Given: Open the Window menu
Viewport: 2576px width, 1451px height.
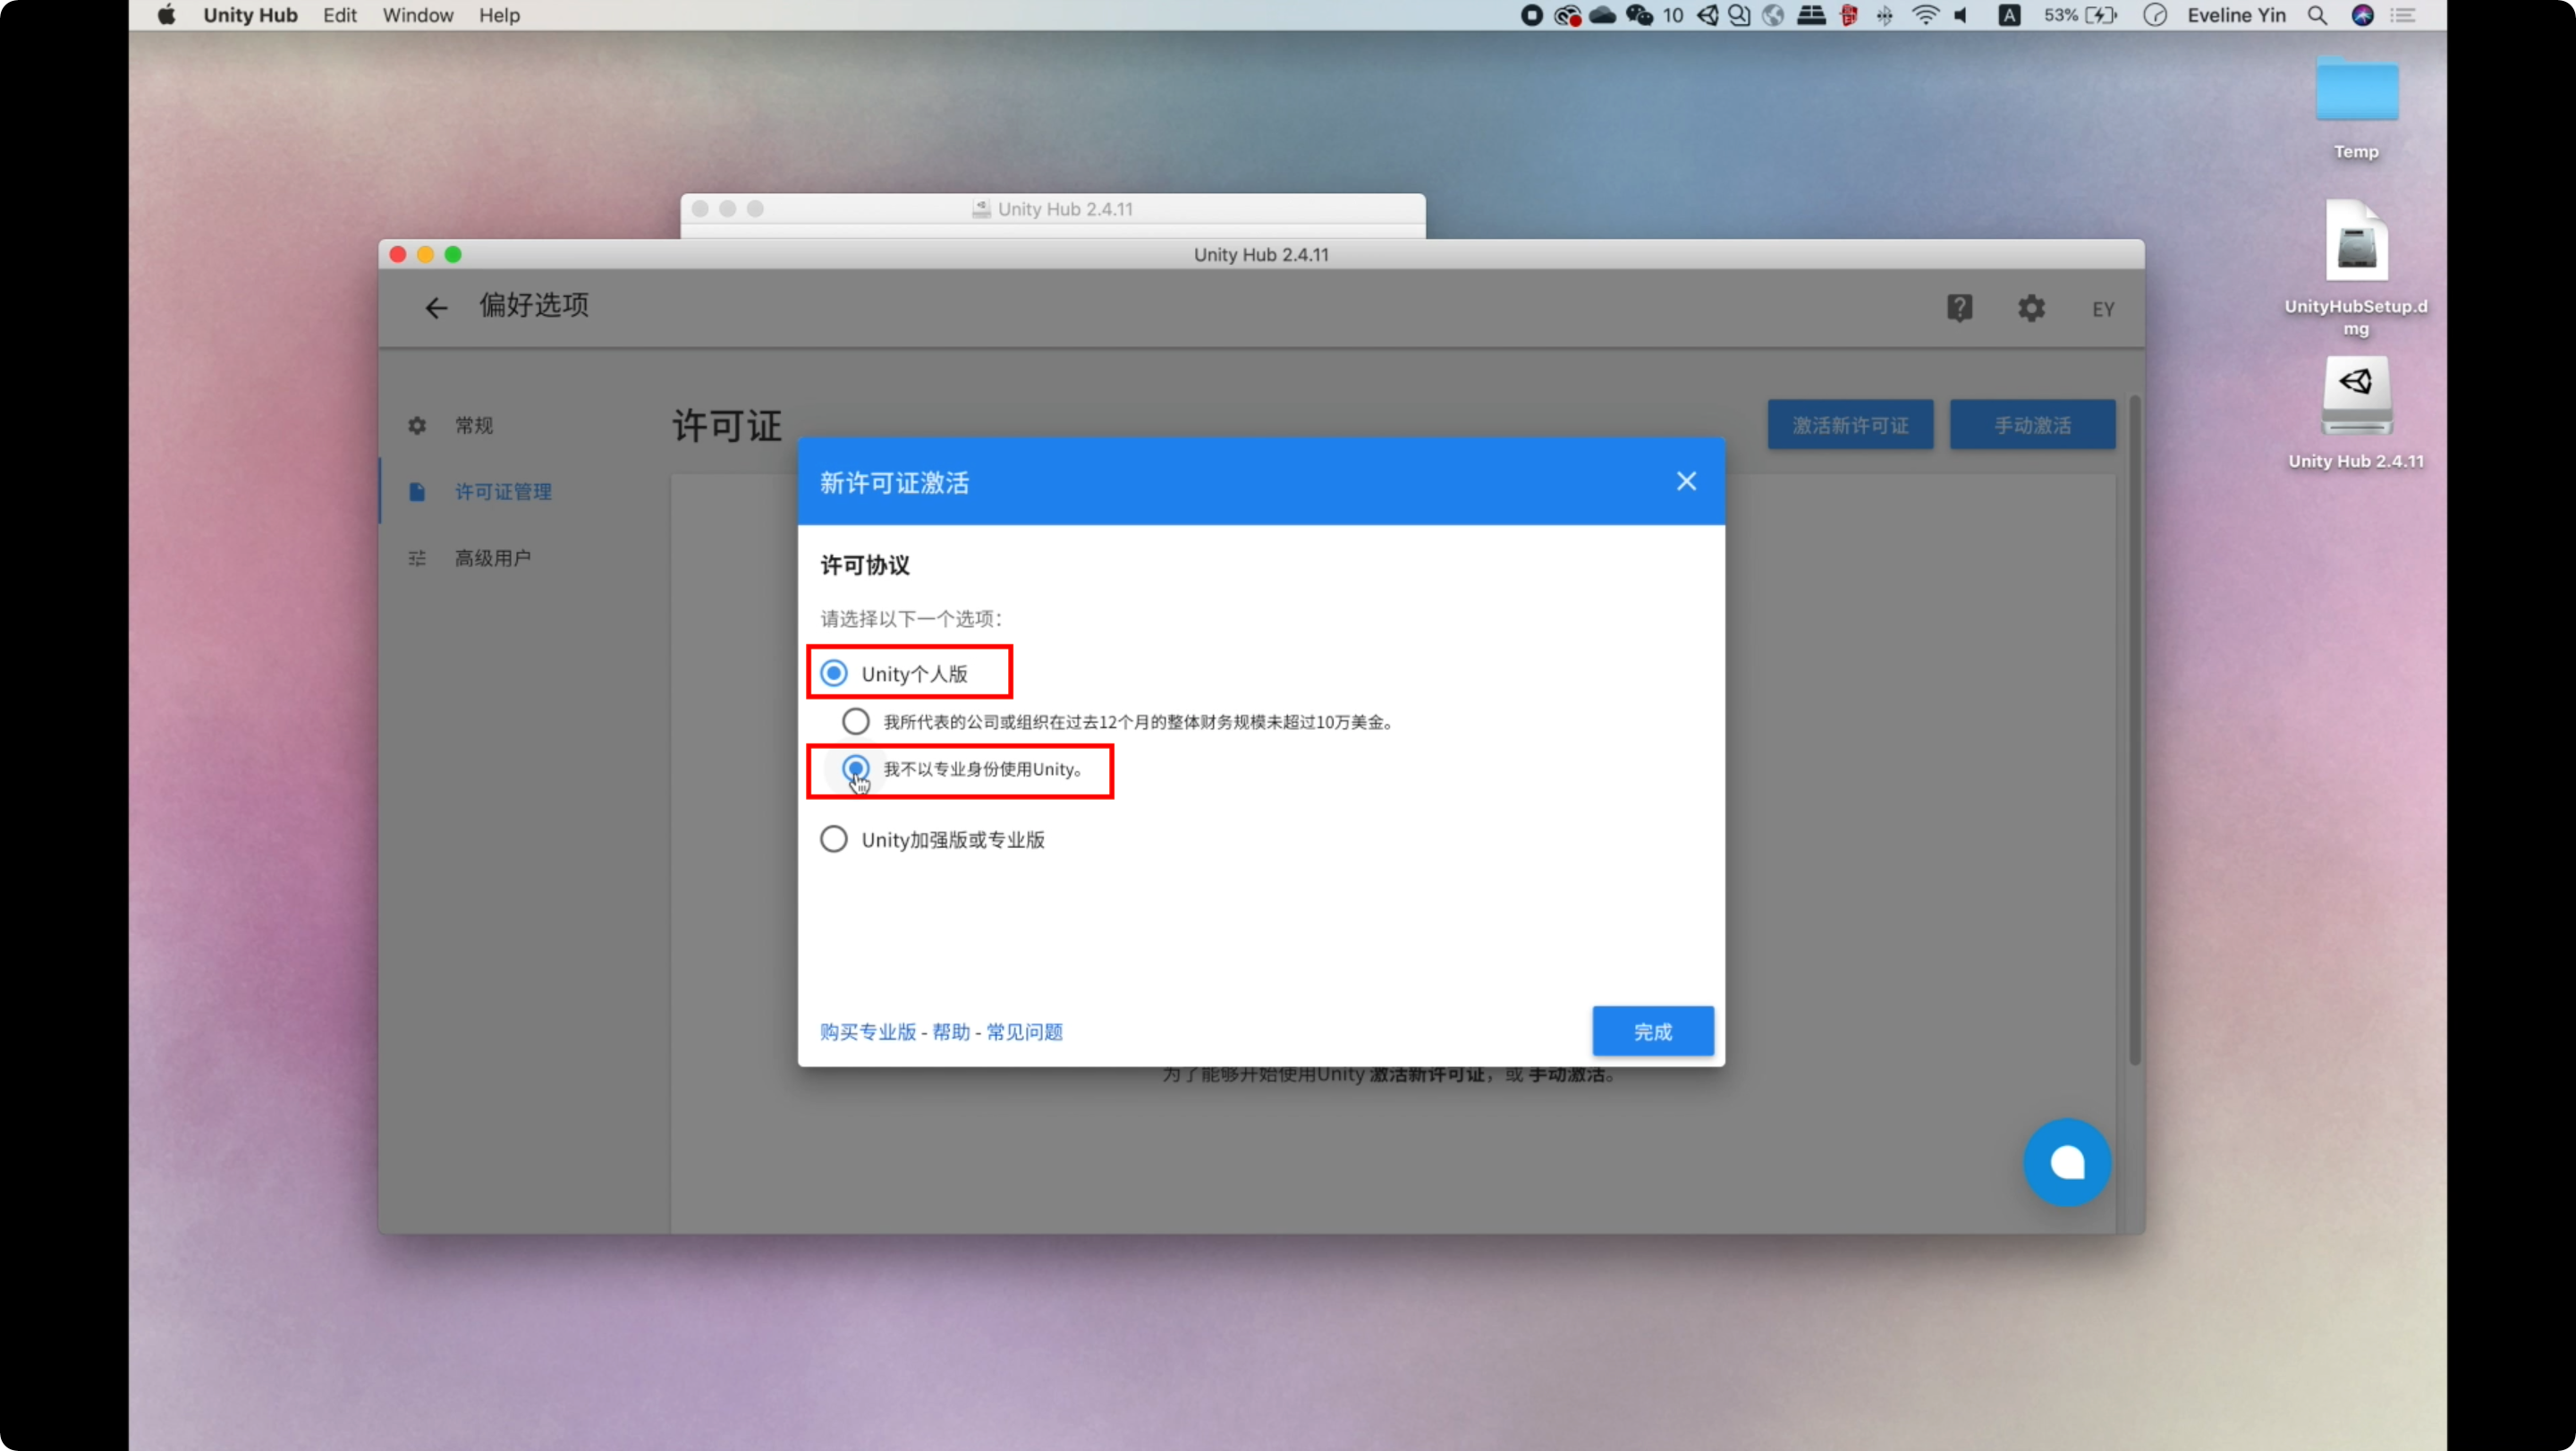Looking at the screenshot, I should 416,15.
